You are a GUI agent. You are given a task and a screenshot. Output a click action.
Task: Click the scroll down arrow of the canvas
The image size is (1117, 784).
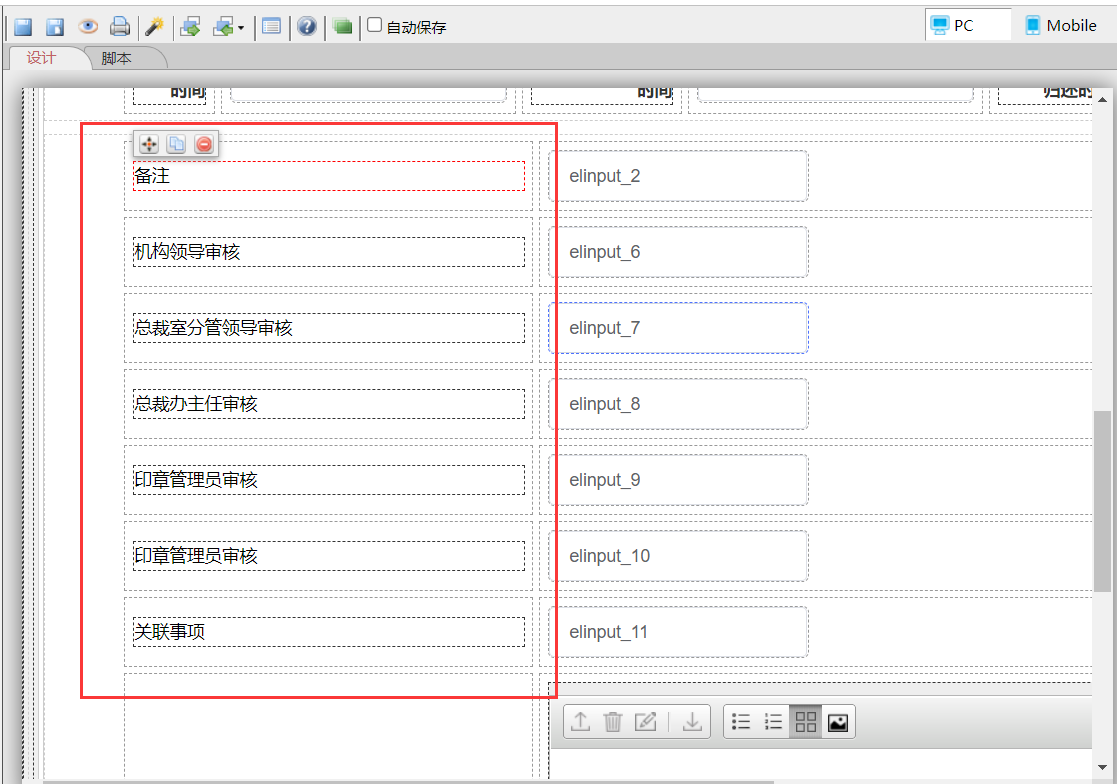click(x=1102, y=768)
